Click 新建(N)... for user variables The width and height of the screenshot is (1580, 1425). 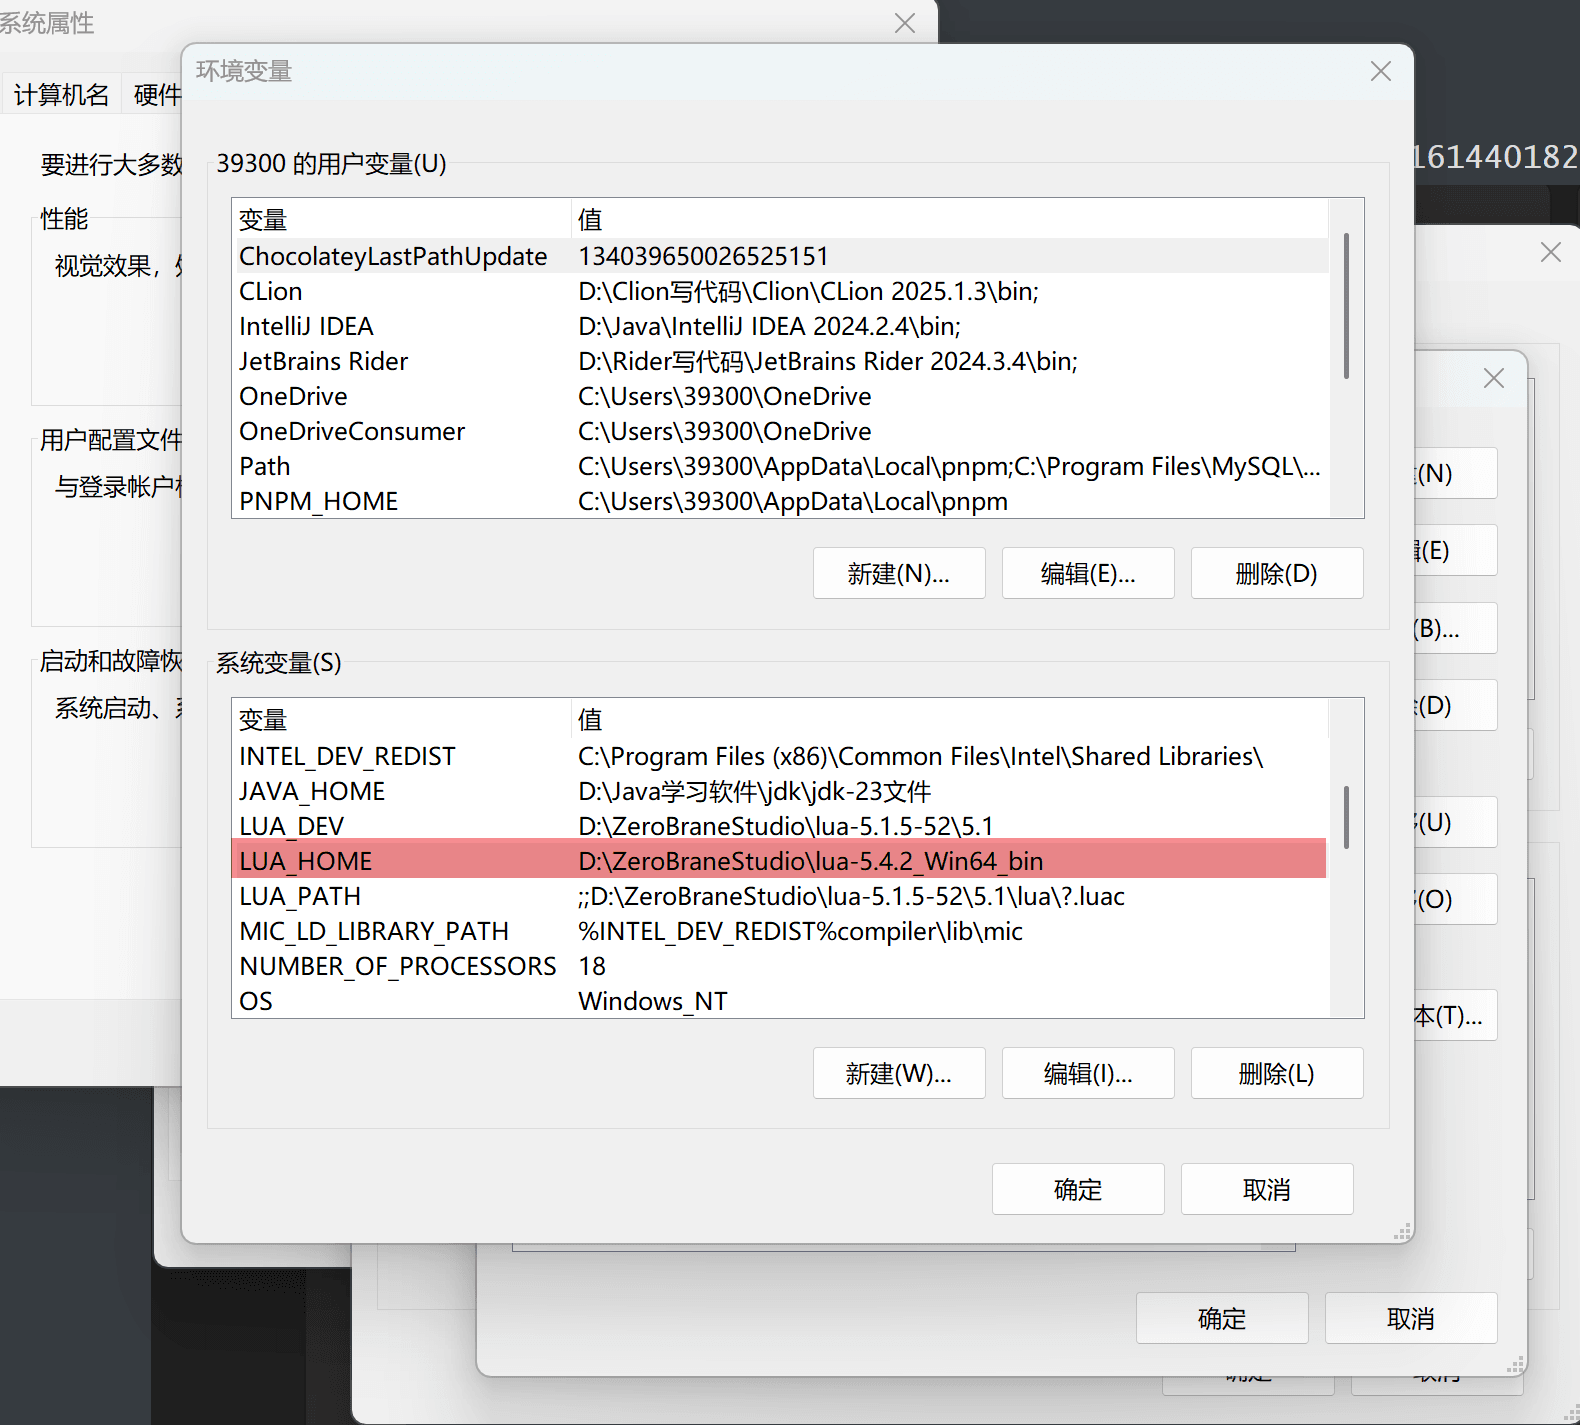click(x=898, y=574)
